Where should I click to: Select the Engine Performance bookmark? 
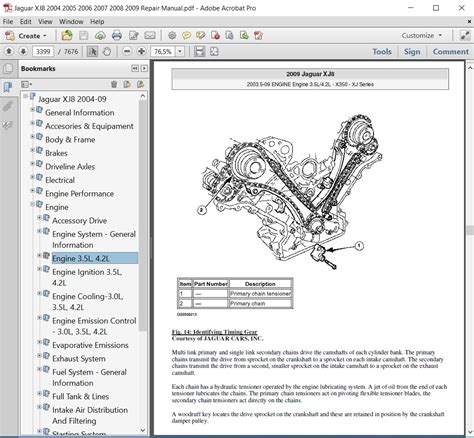pos(80,194)
